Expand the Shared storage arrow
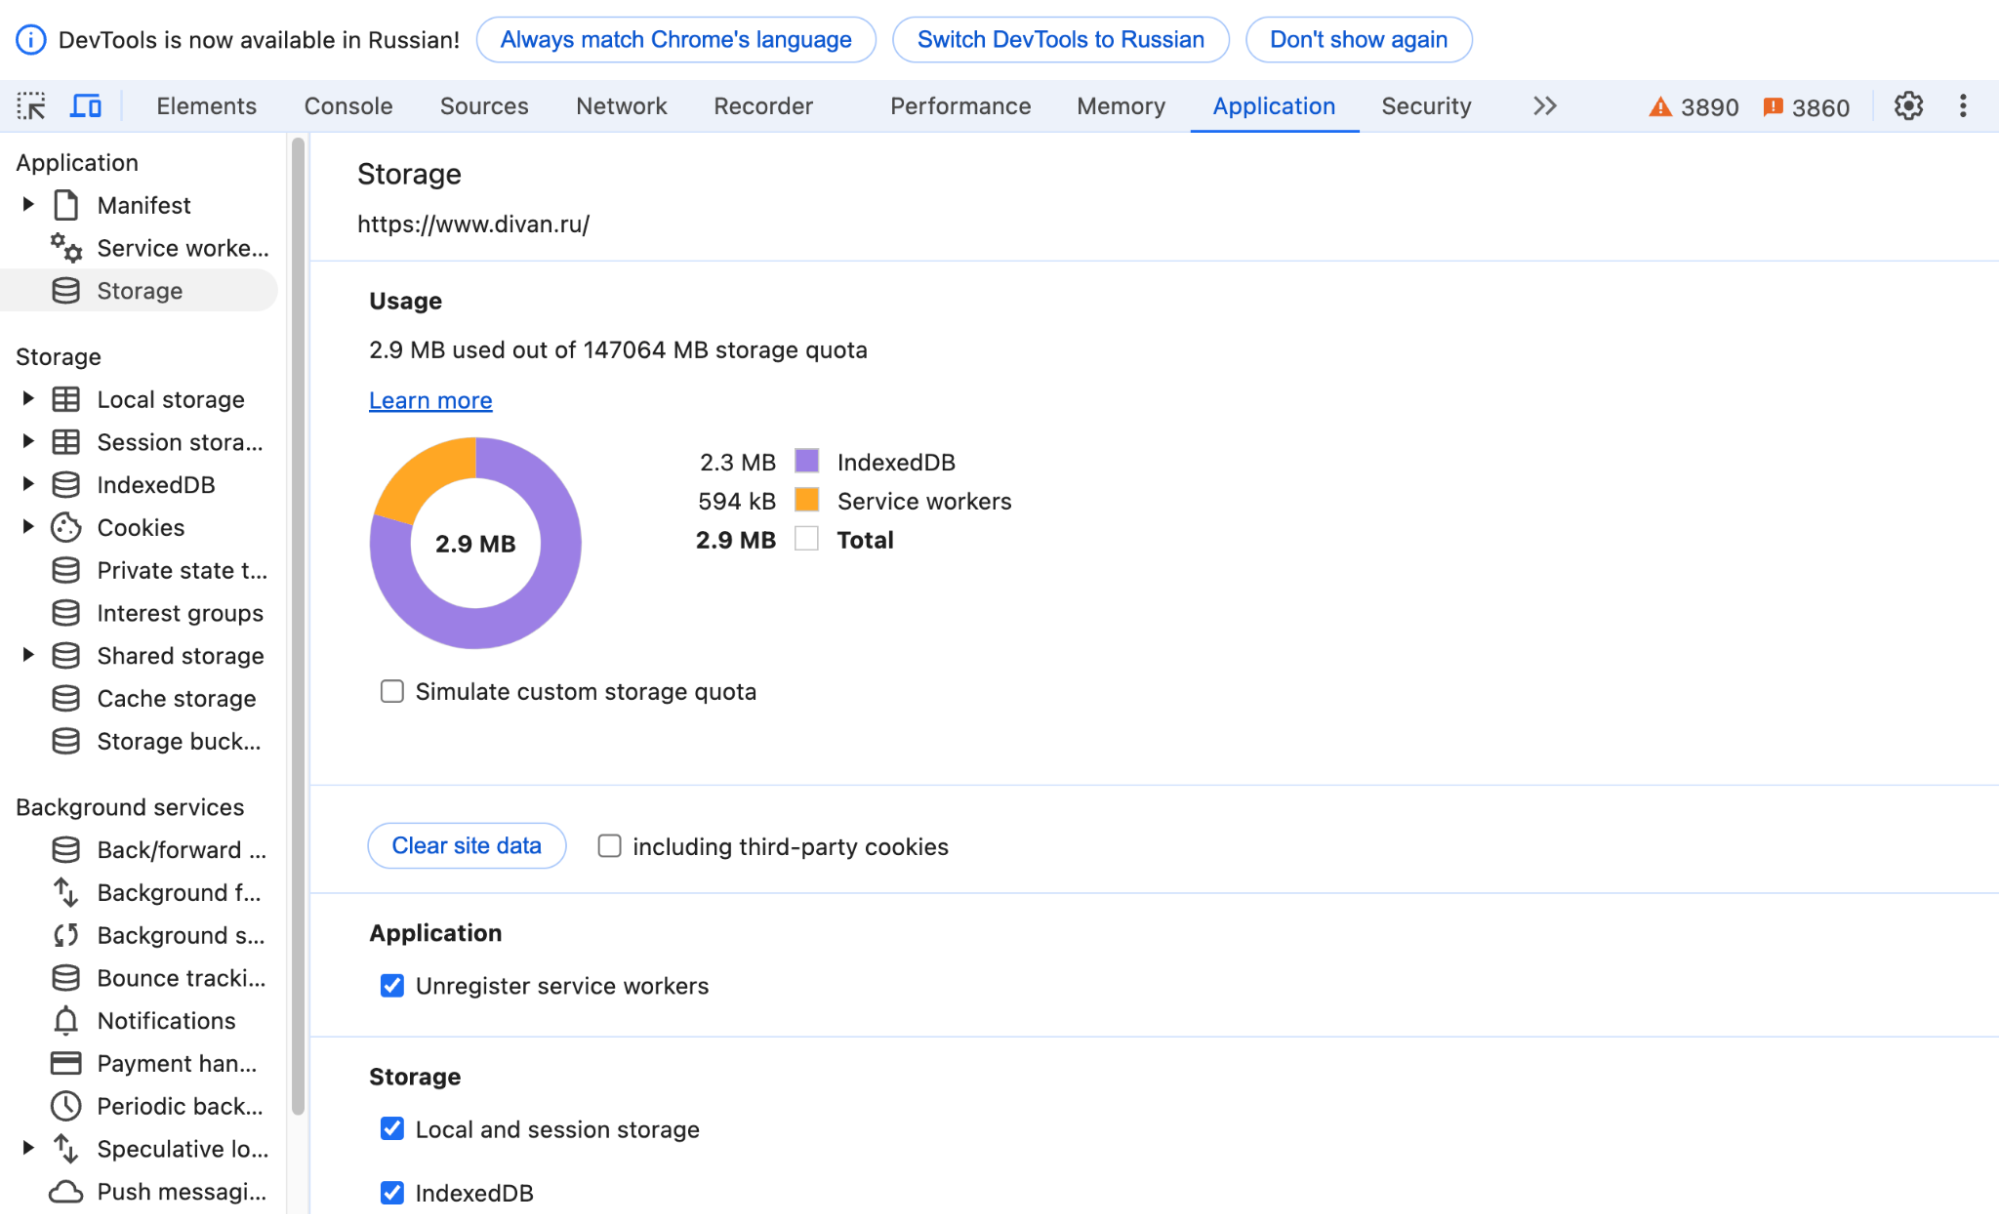The height and width of the screenshot is (1215, 1999). tap(28, 655)
